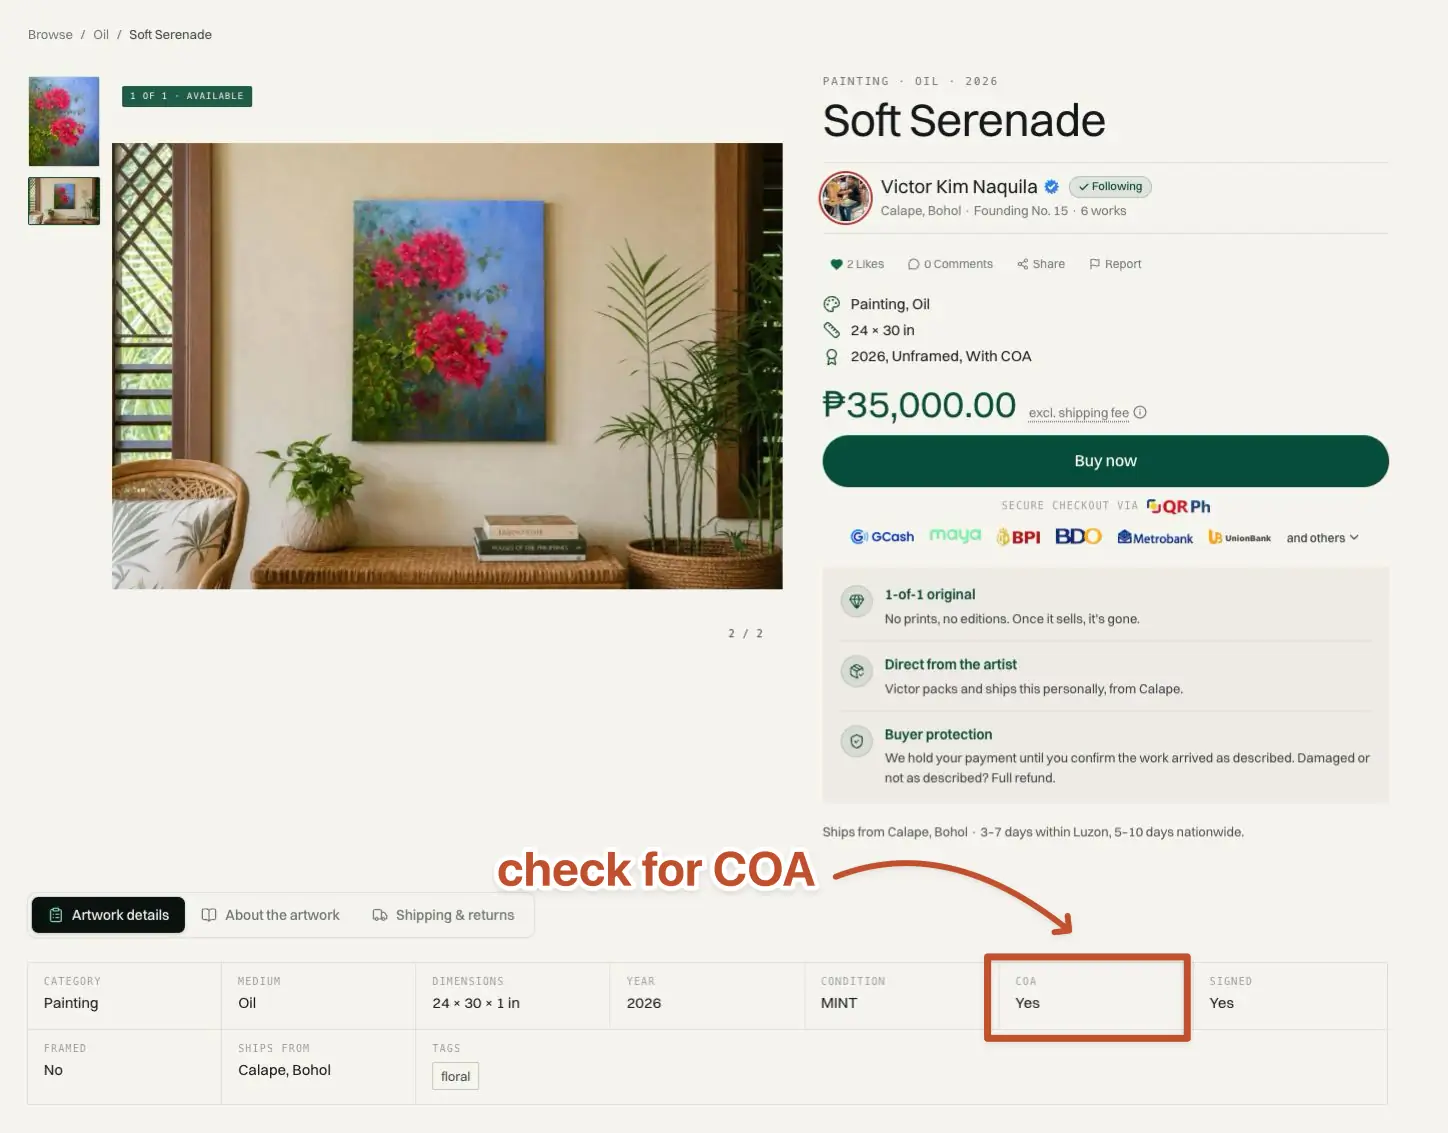Select the Artwork details tab

(109, 915)
